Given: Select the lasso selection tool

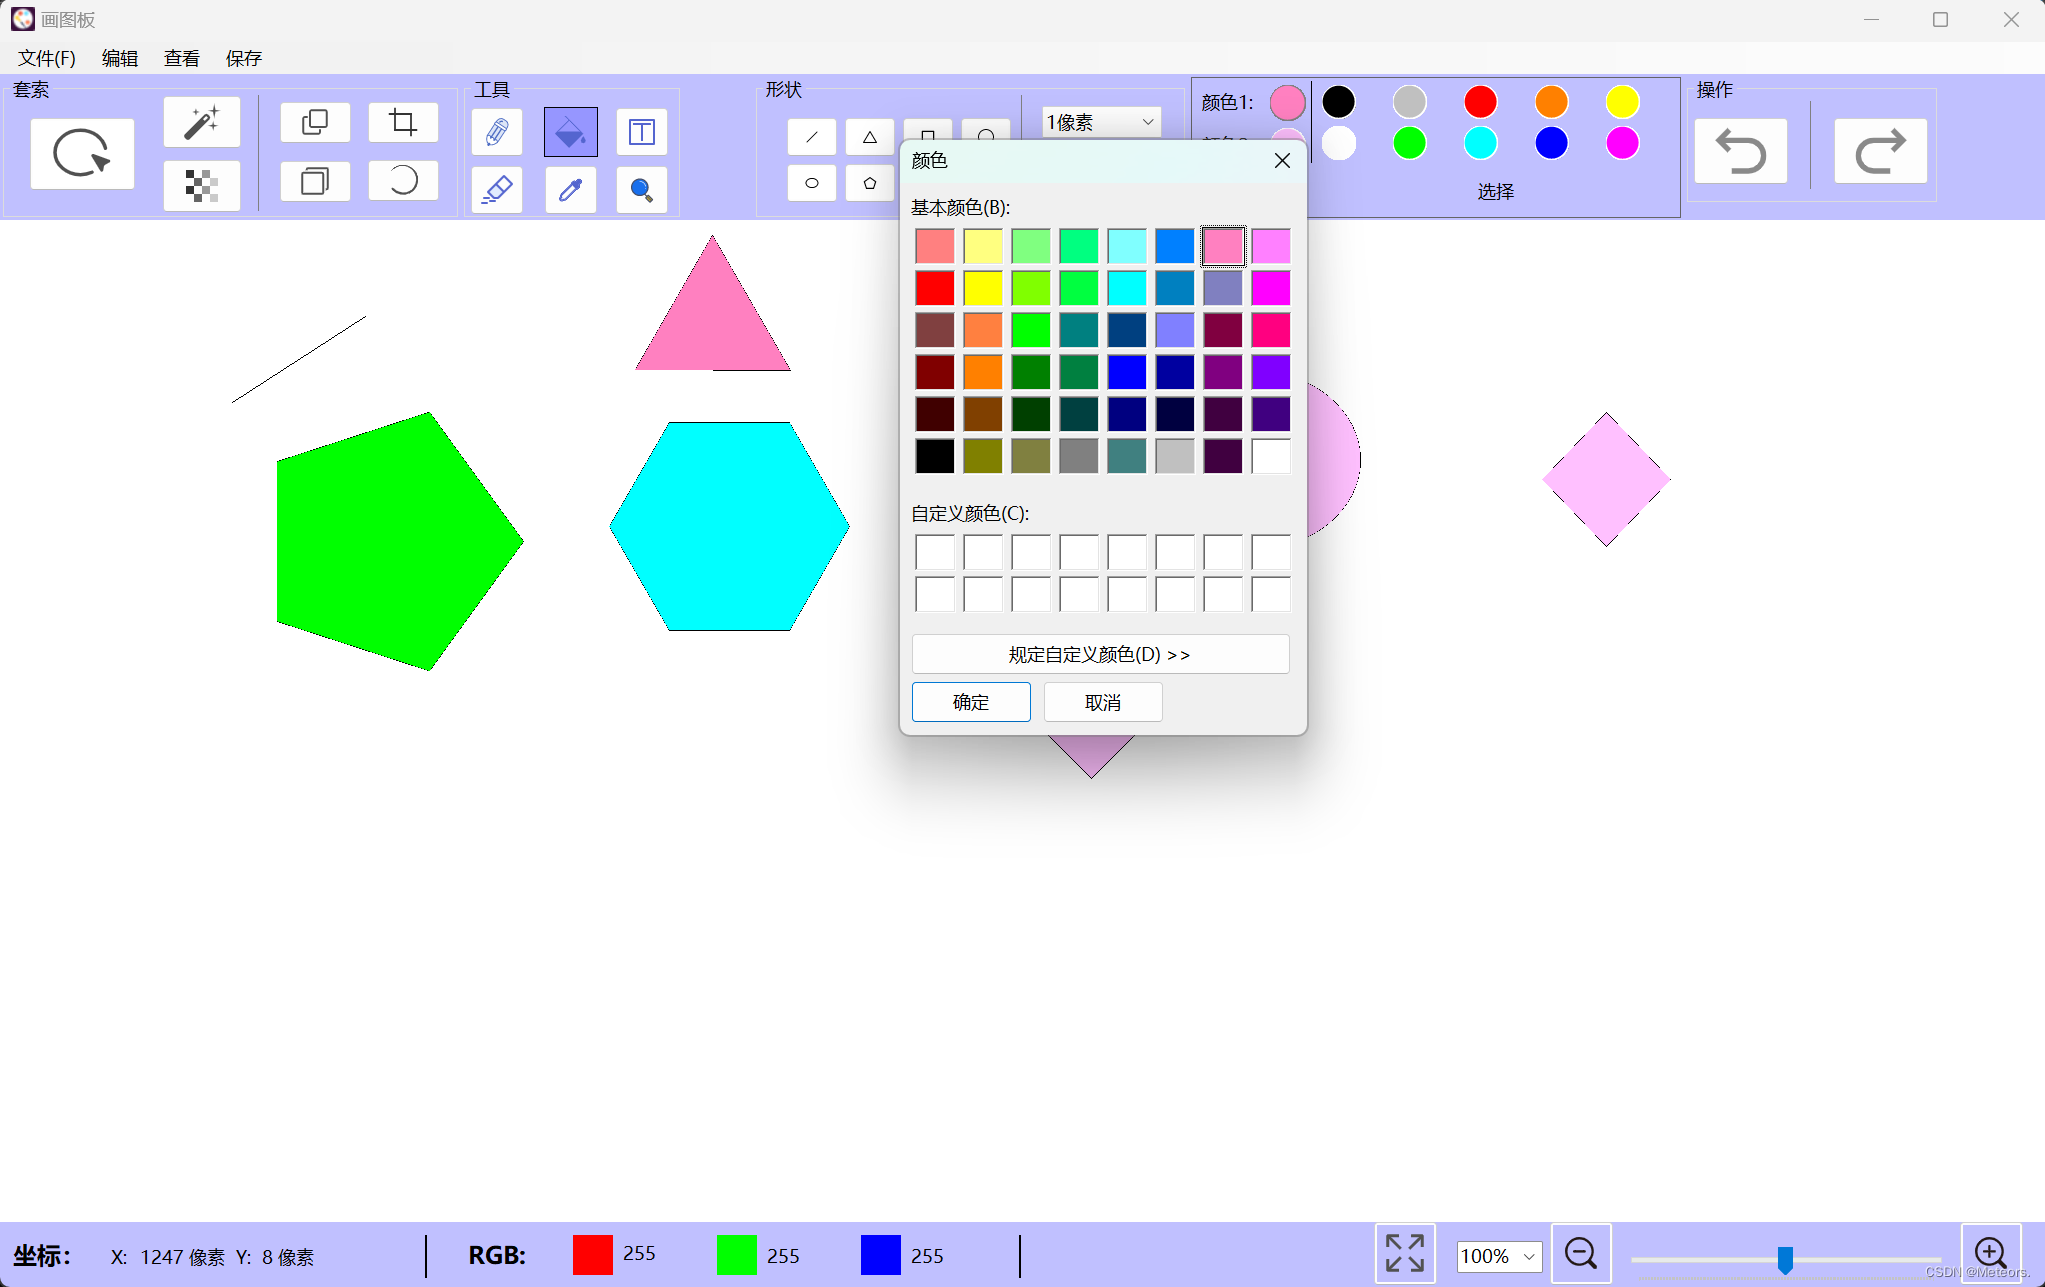Looking at the screenshot, I should click(82, 153).
